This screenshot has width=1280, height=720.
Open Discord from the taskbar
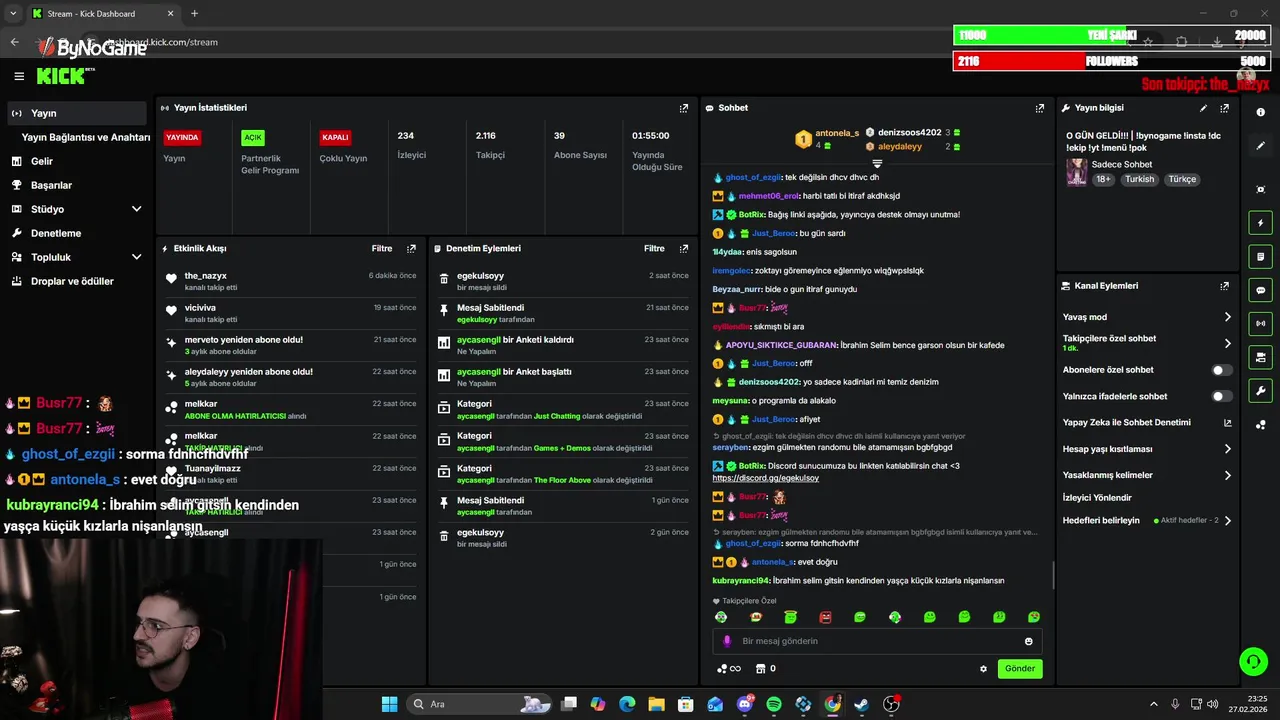(745, 704)
